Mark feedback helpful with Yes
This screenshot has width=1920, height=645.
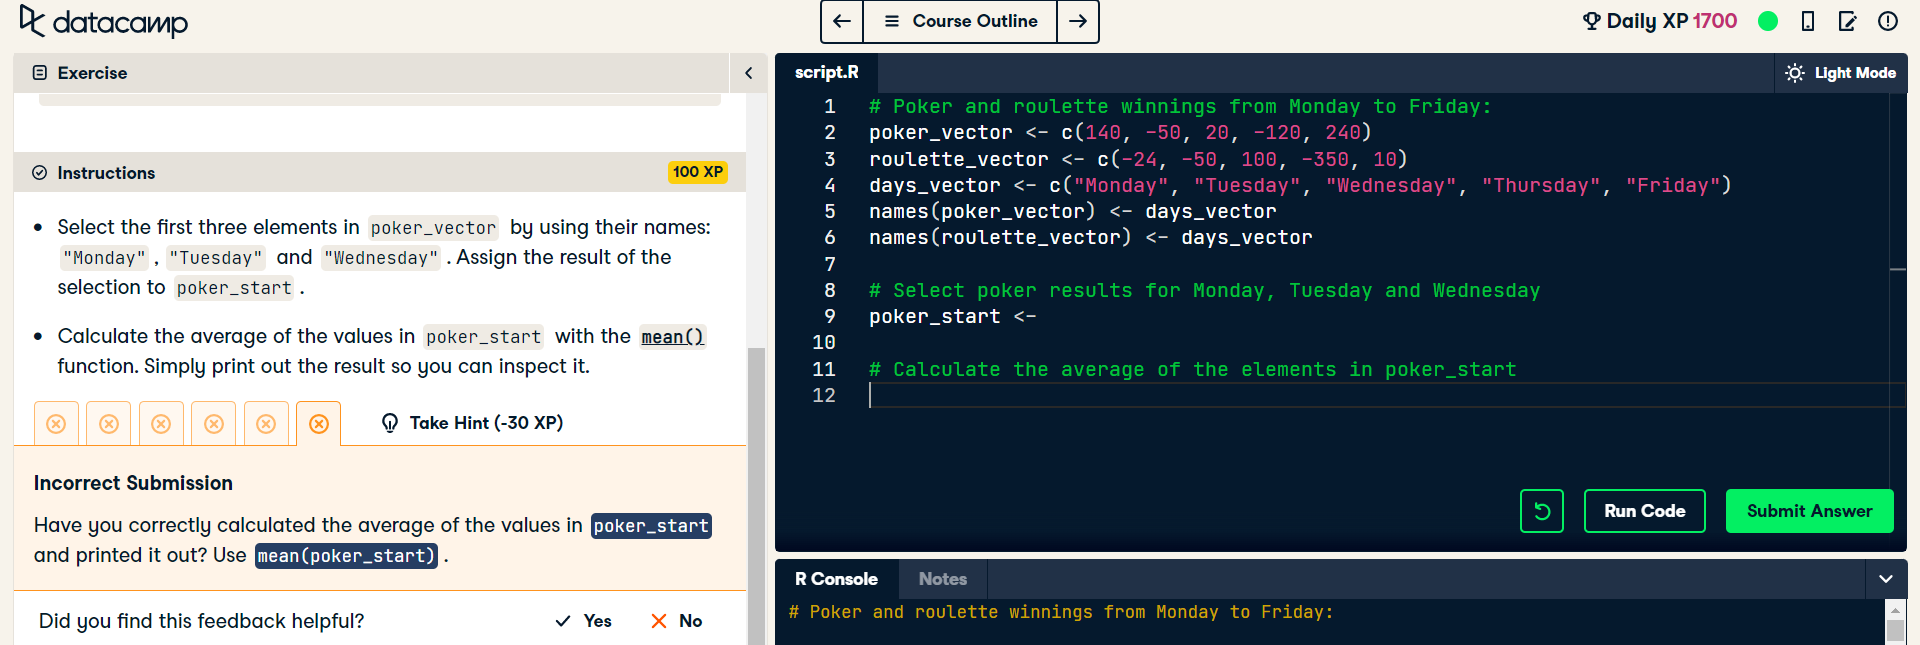(x=584, y=621)
